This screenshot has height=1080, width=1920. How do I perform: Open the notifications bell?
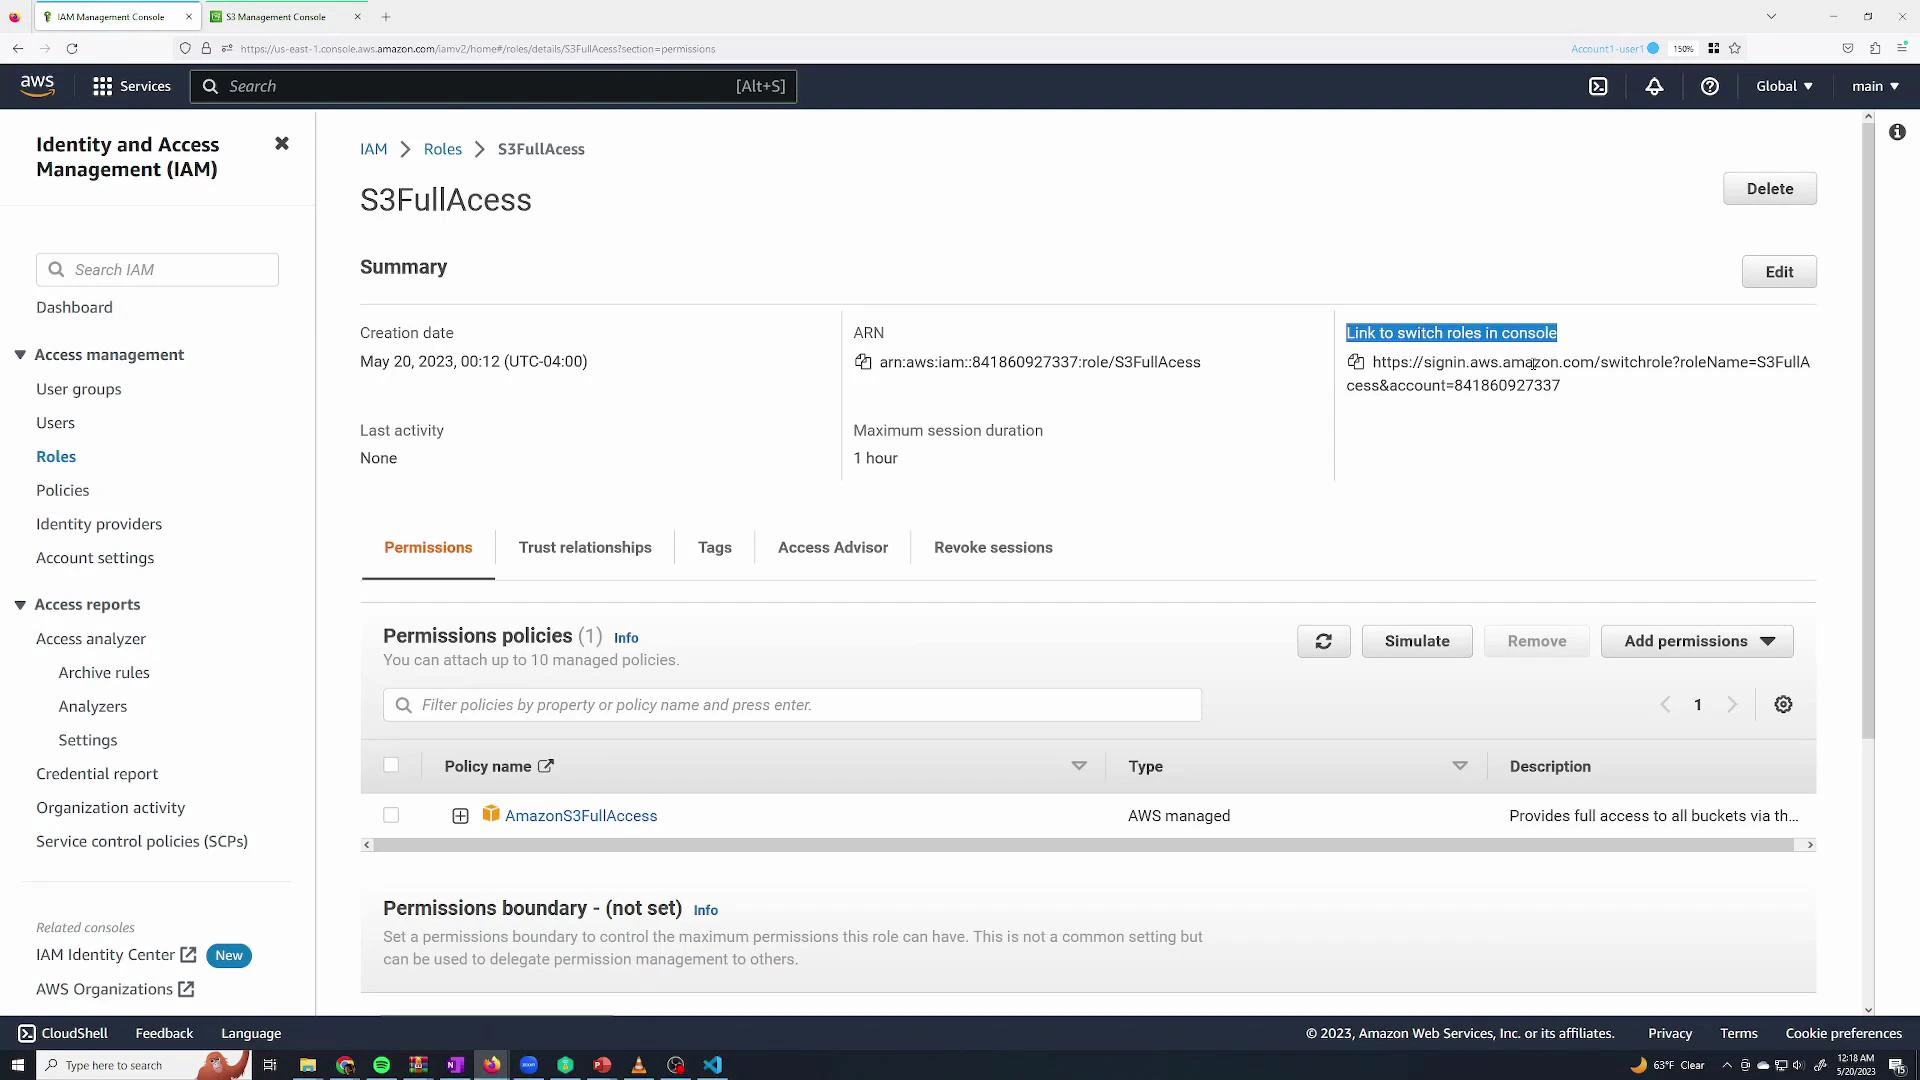[1654, 86]
